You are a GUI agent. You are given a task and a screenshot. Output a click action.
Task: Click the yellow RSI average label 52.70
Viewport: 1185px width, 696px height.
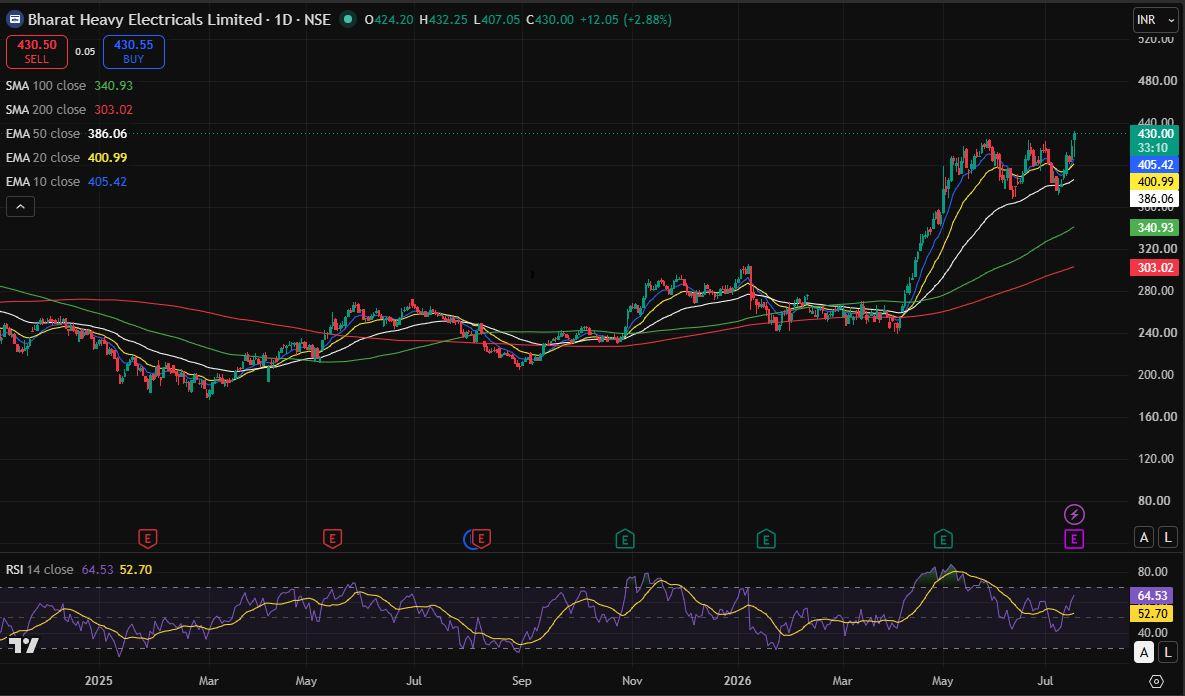1152,614
